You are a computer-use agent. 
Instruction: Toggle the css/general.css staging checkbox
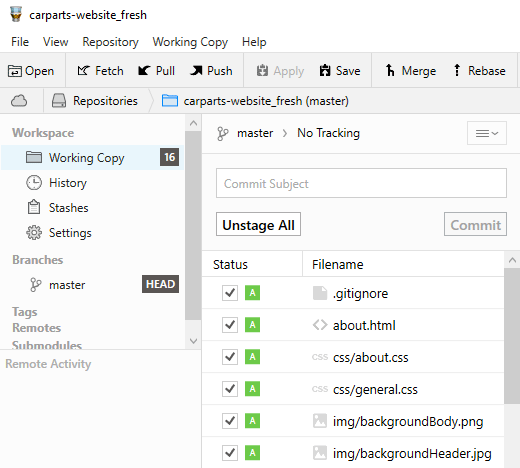click(230, 389)
